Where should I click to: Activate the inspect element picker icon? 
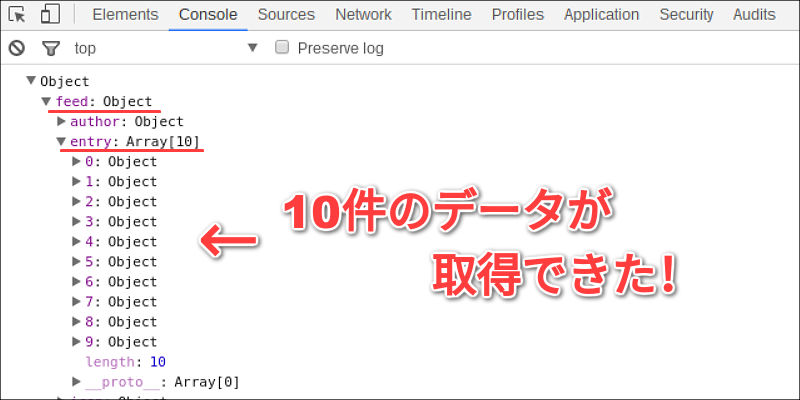tap(17, 15)
